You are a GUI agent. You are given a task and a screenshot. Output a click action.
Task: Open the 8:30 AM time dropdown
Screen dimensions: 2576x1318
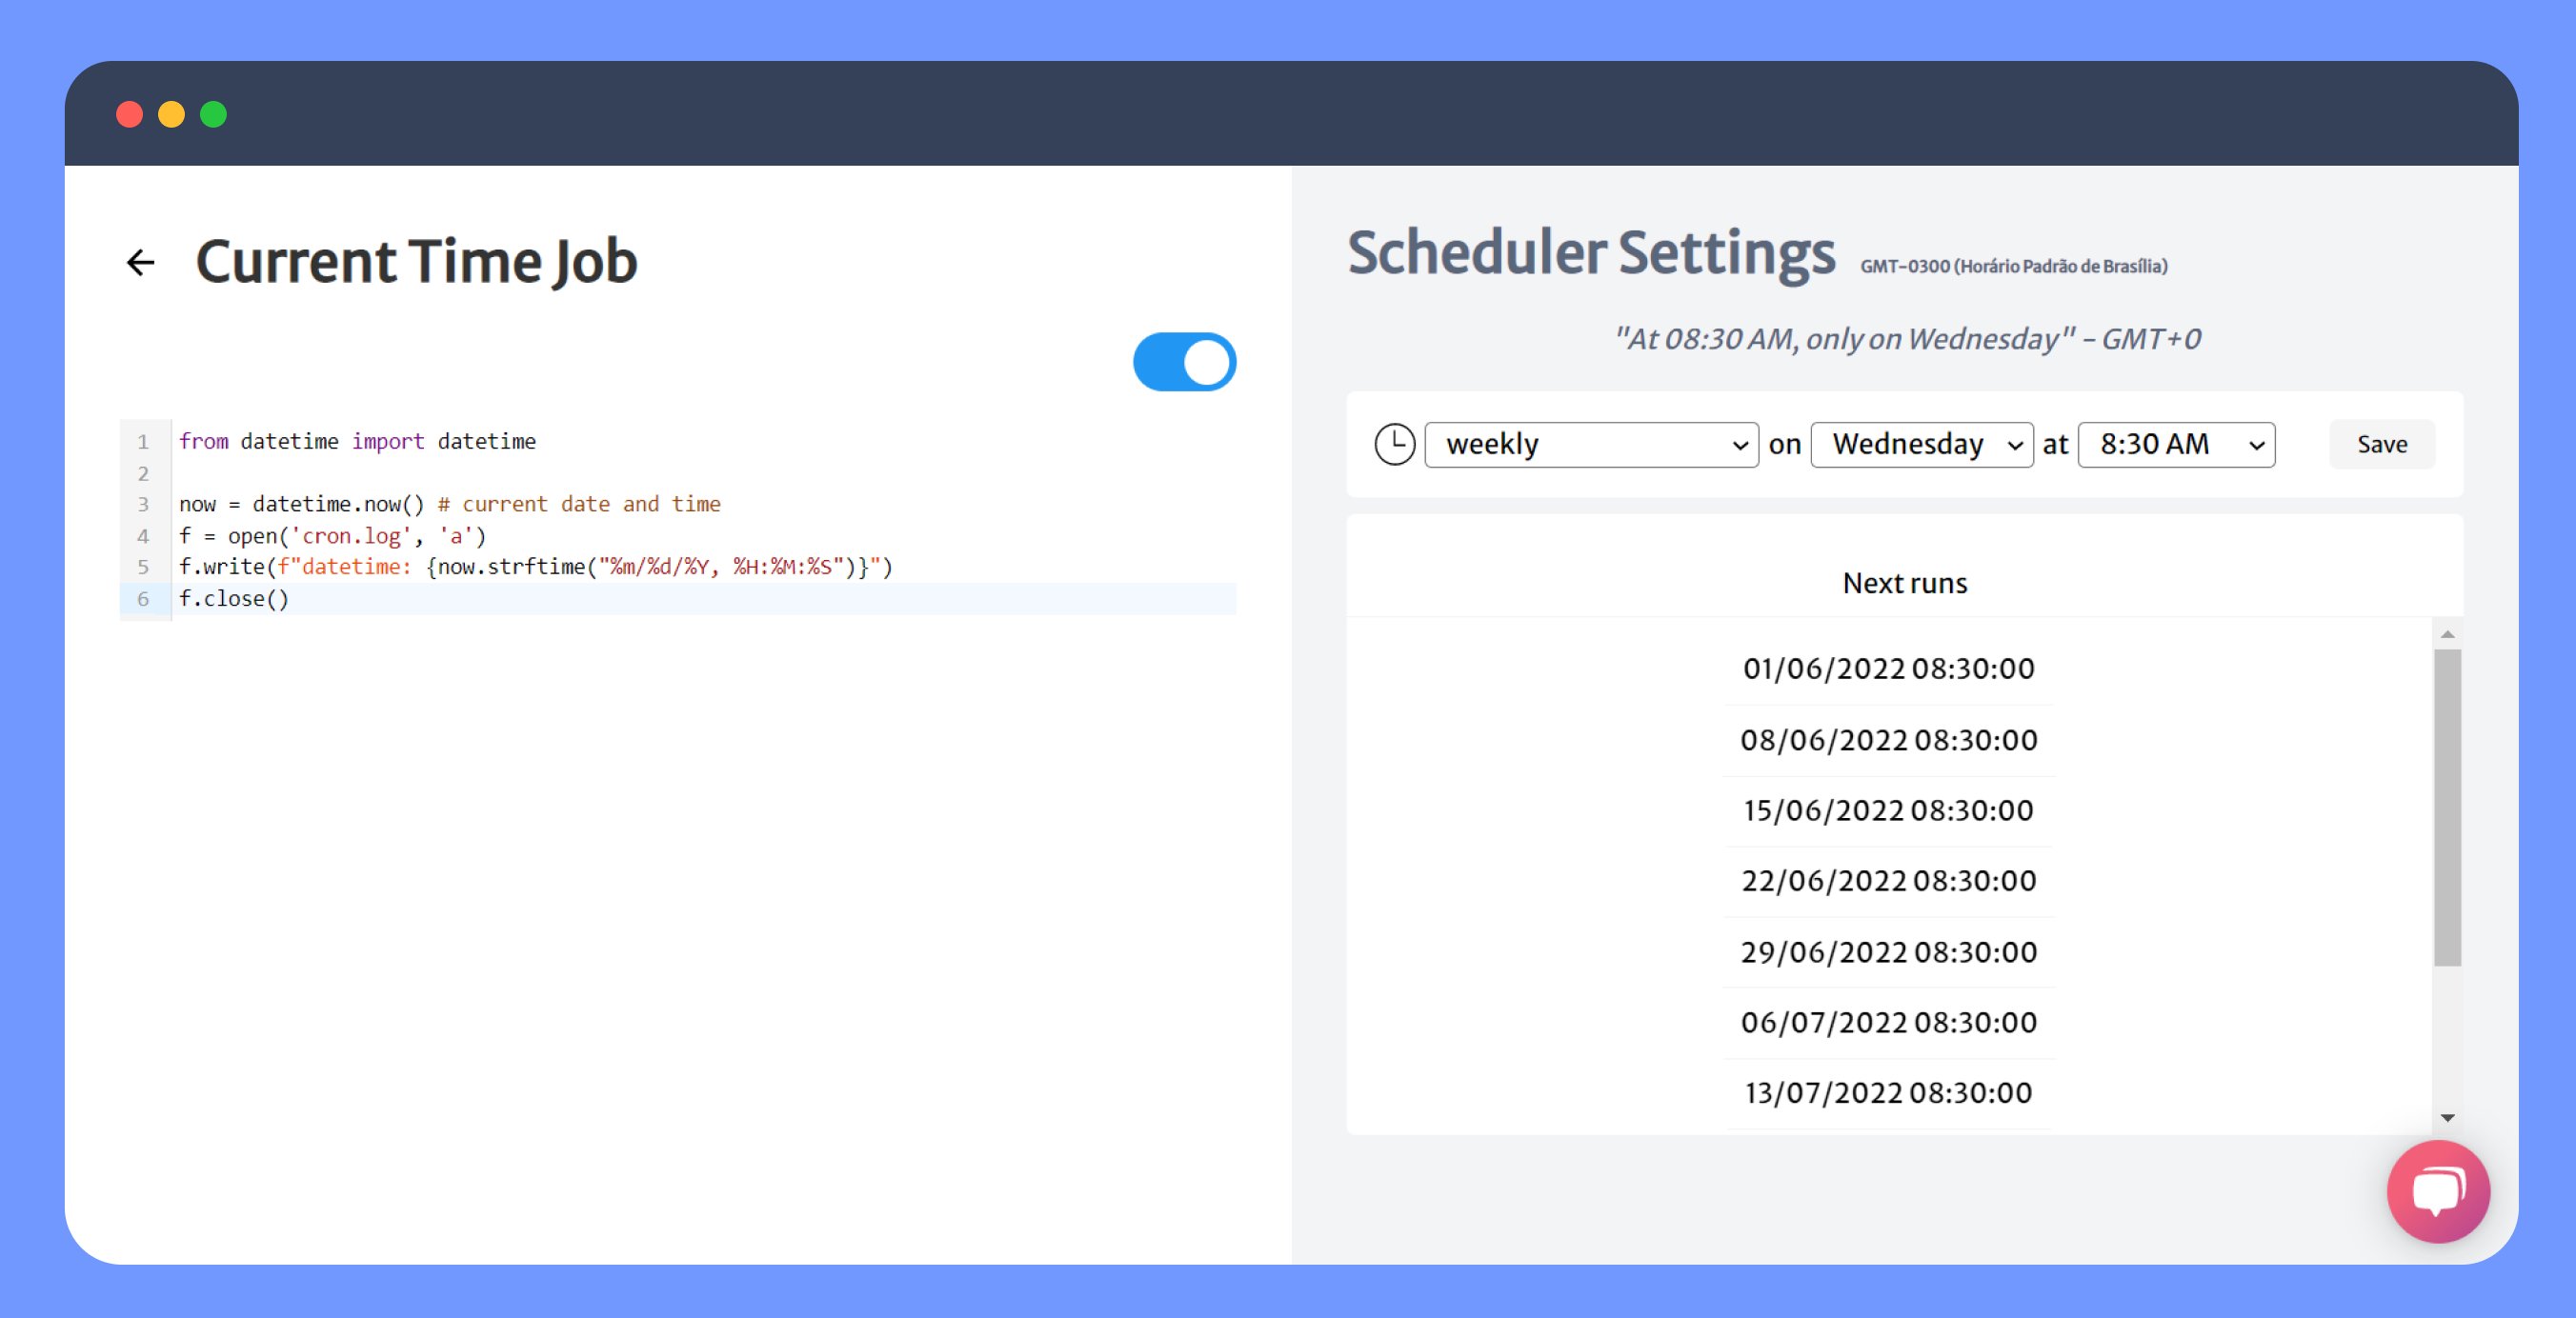coord(2176,444)
